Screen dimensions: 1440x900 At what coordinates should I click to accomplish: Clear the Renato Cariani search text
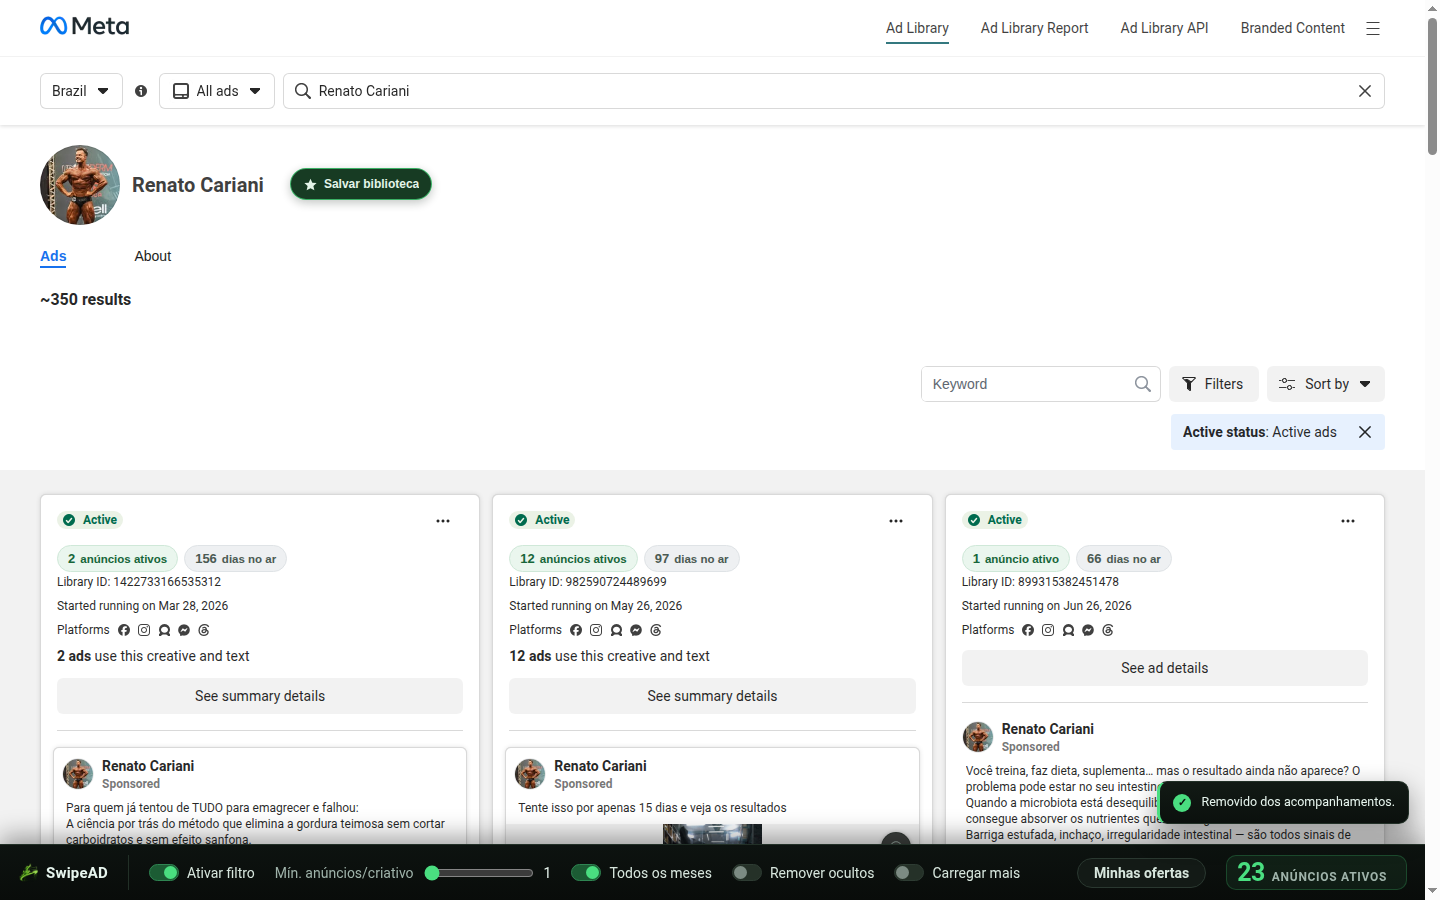click(1365, 91)
